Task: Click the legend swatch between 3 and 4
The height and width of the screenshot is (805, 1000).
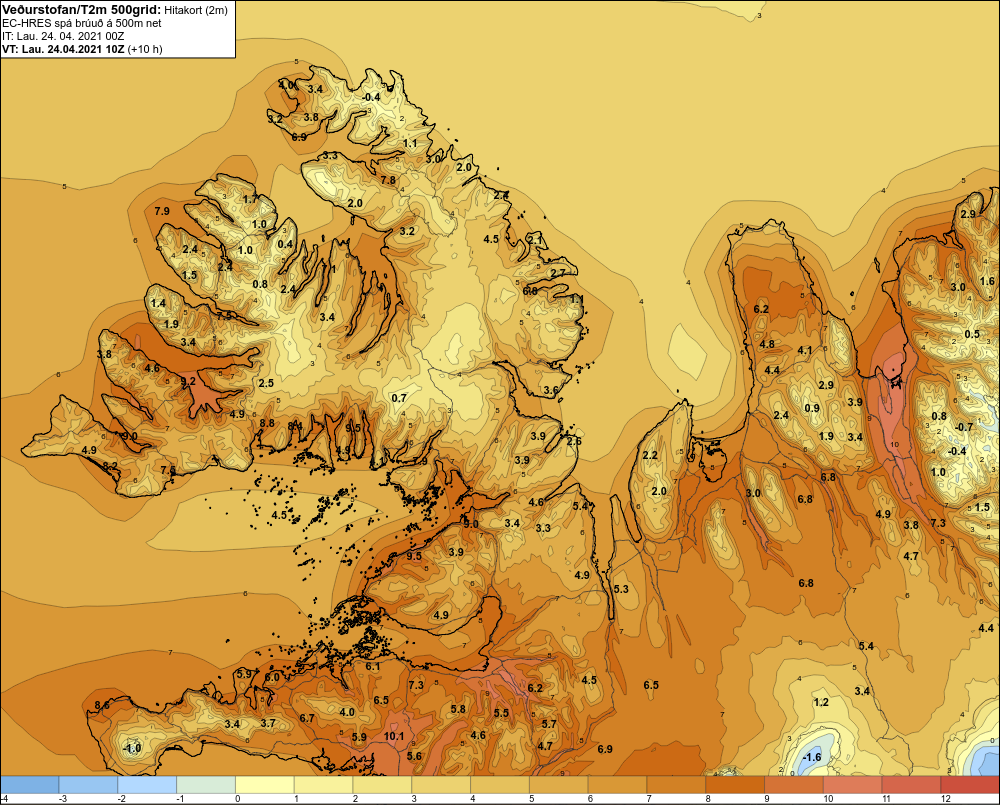Action: tap(441, 785)
